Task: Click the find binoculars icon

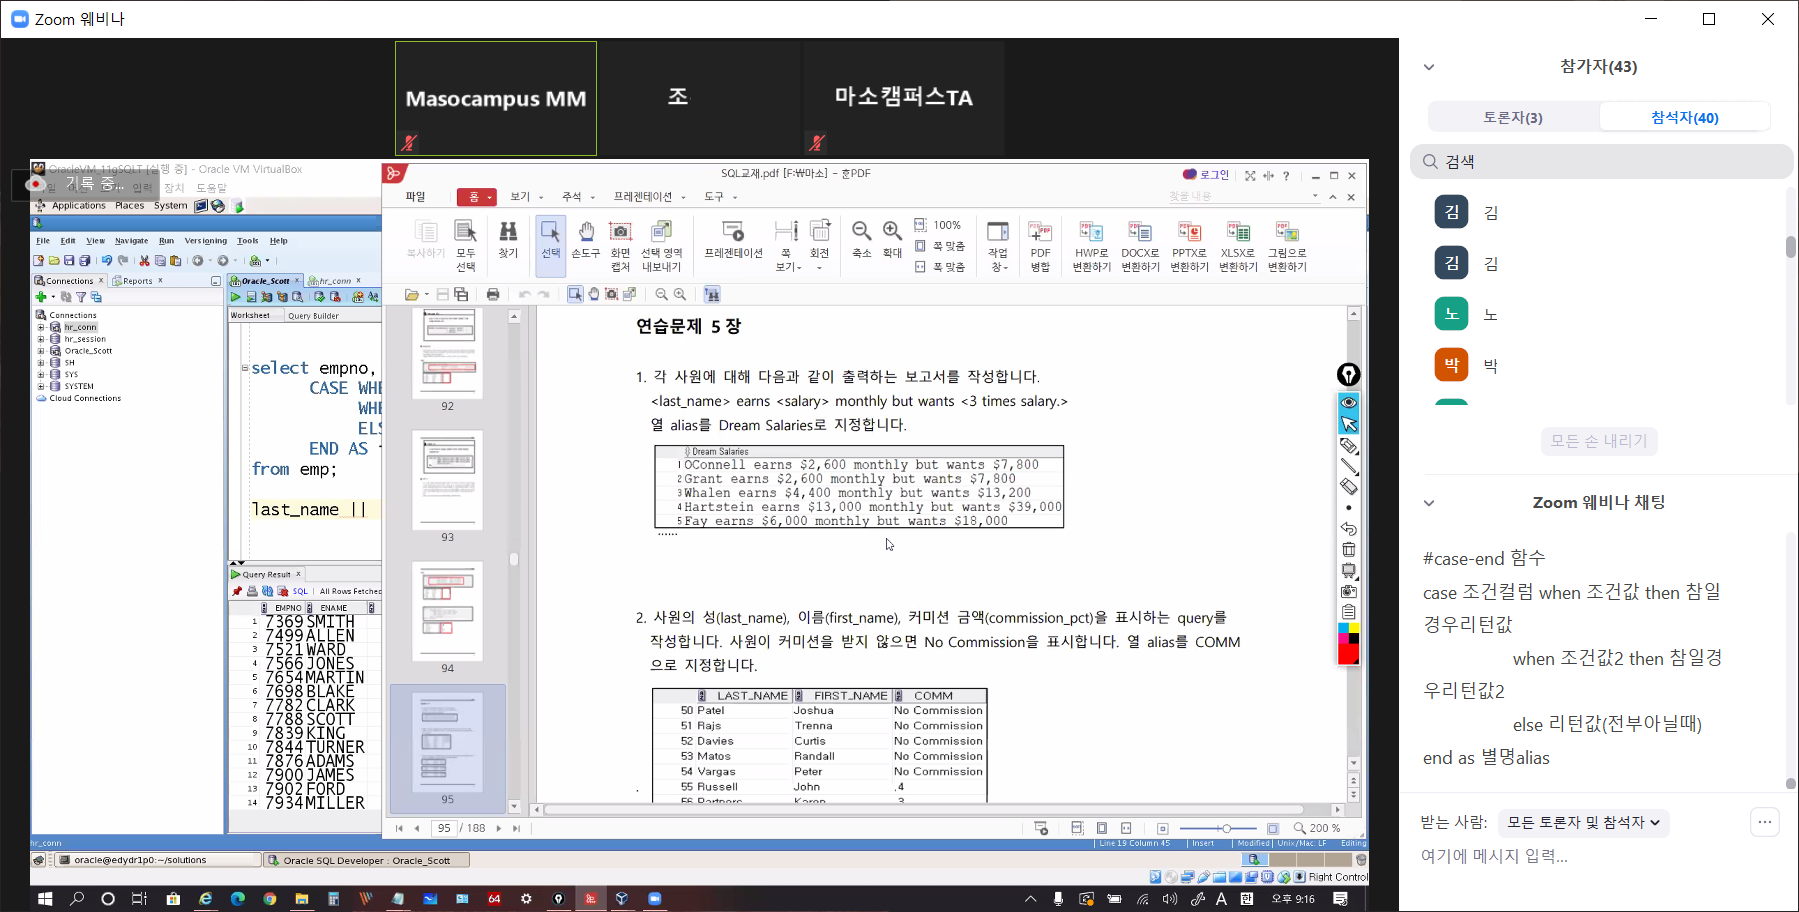Action: pyautogui.click(x=508, y=240)
